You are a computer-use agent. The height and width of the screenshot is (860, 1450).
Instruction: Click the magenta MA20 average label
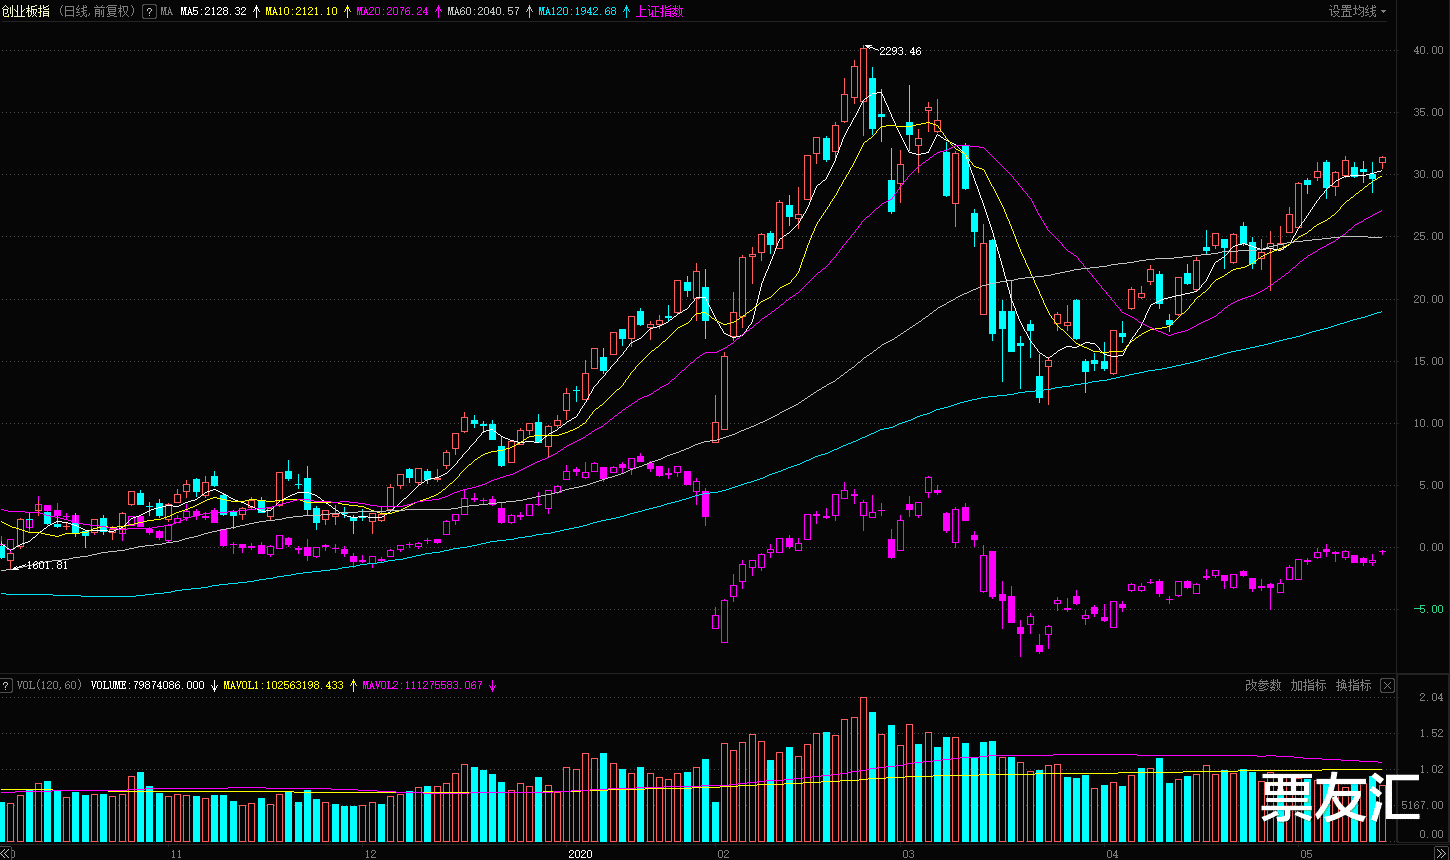(392, 12)
